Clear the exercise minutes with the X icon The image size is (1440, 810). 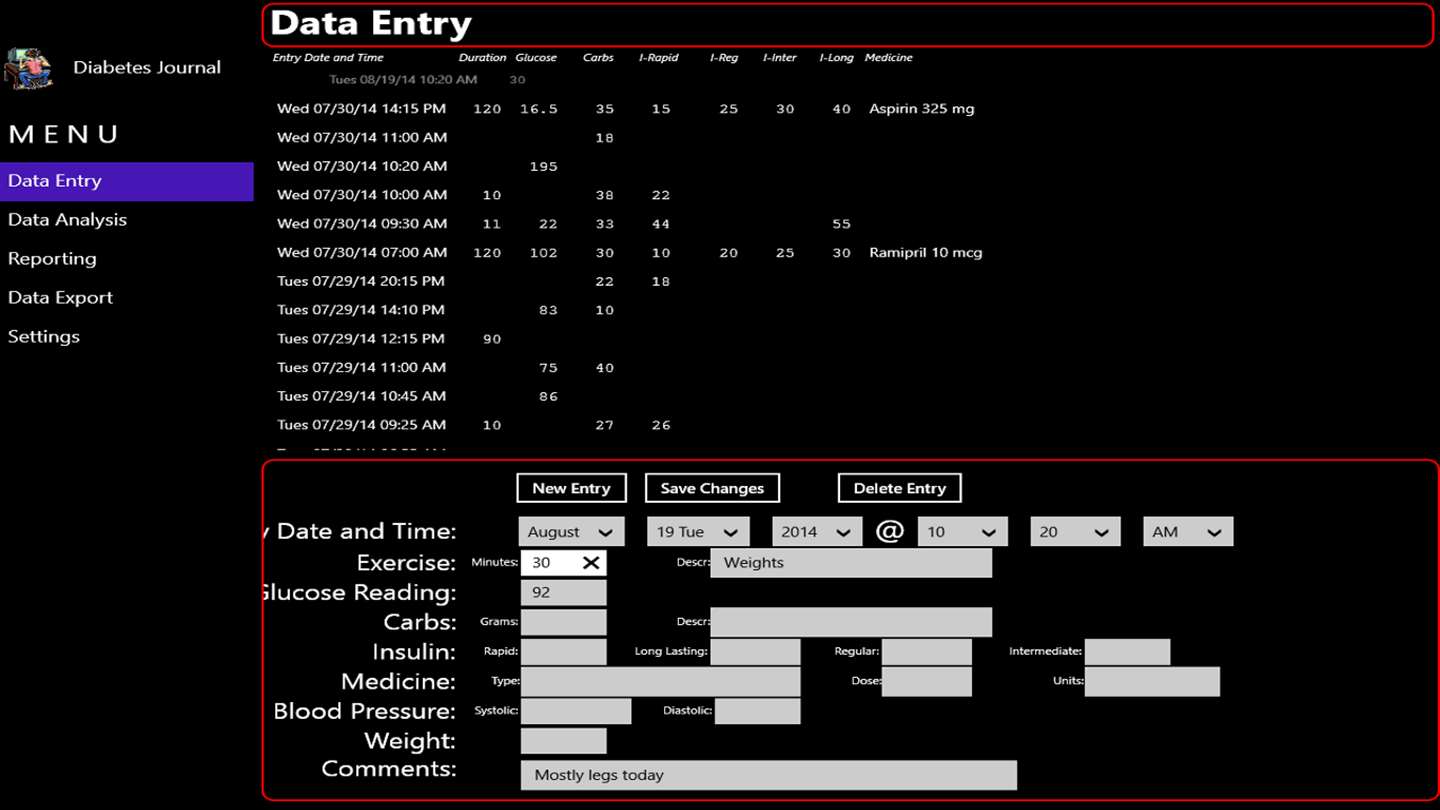(x=591, y=563)
